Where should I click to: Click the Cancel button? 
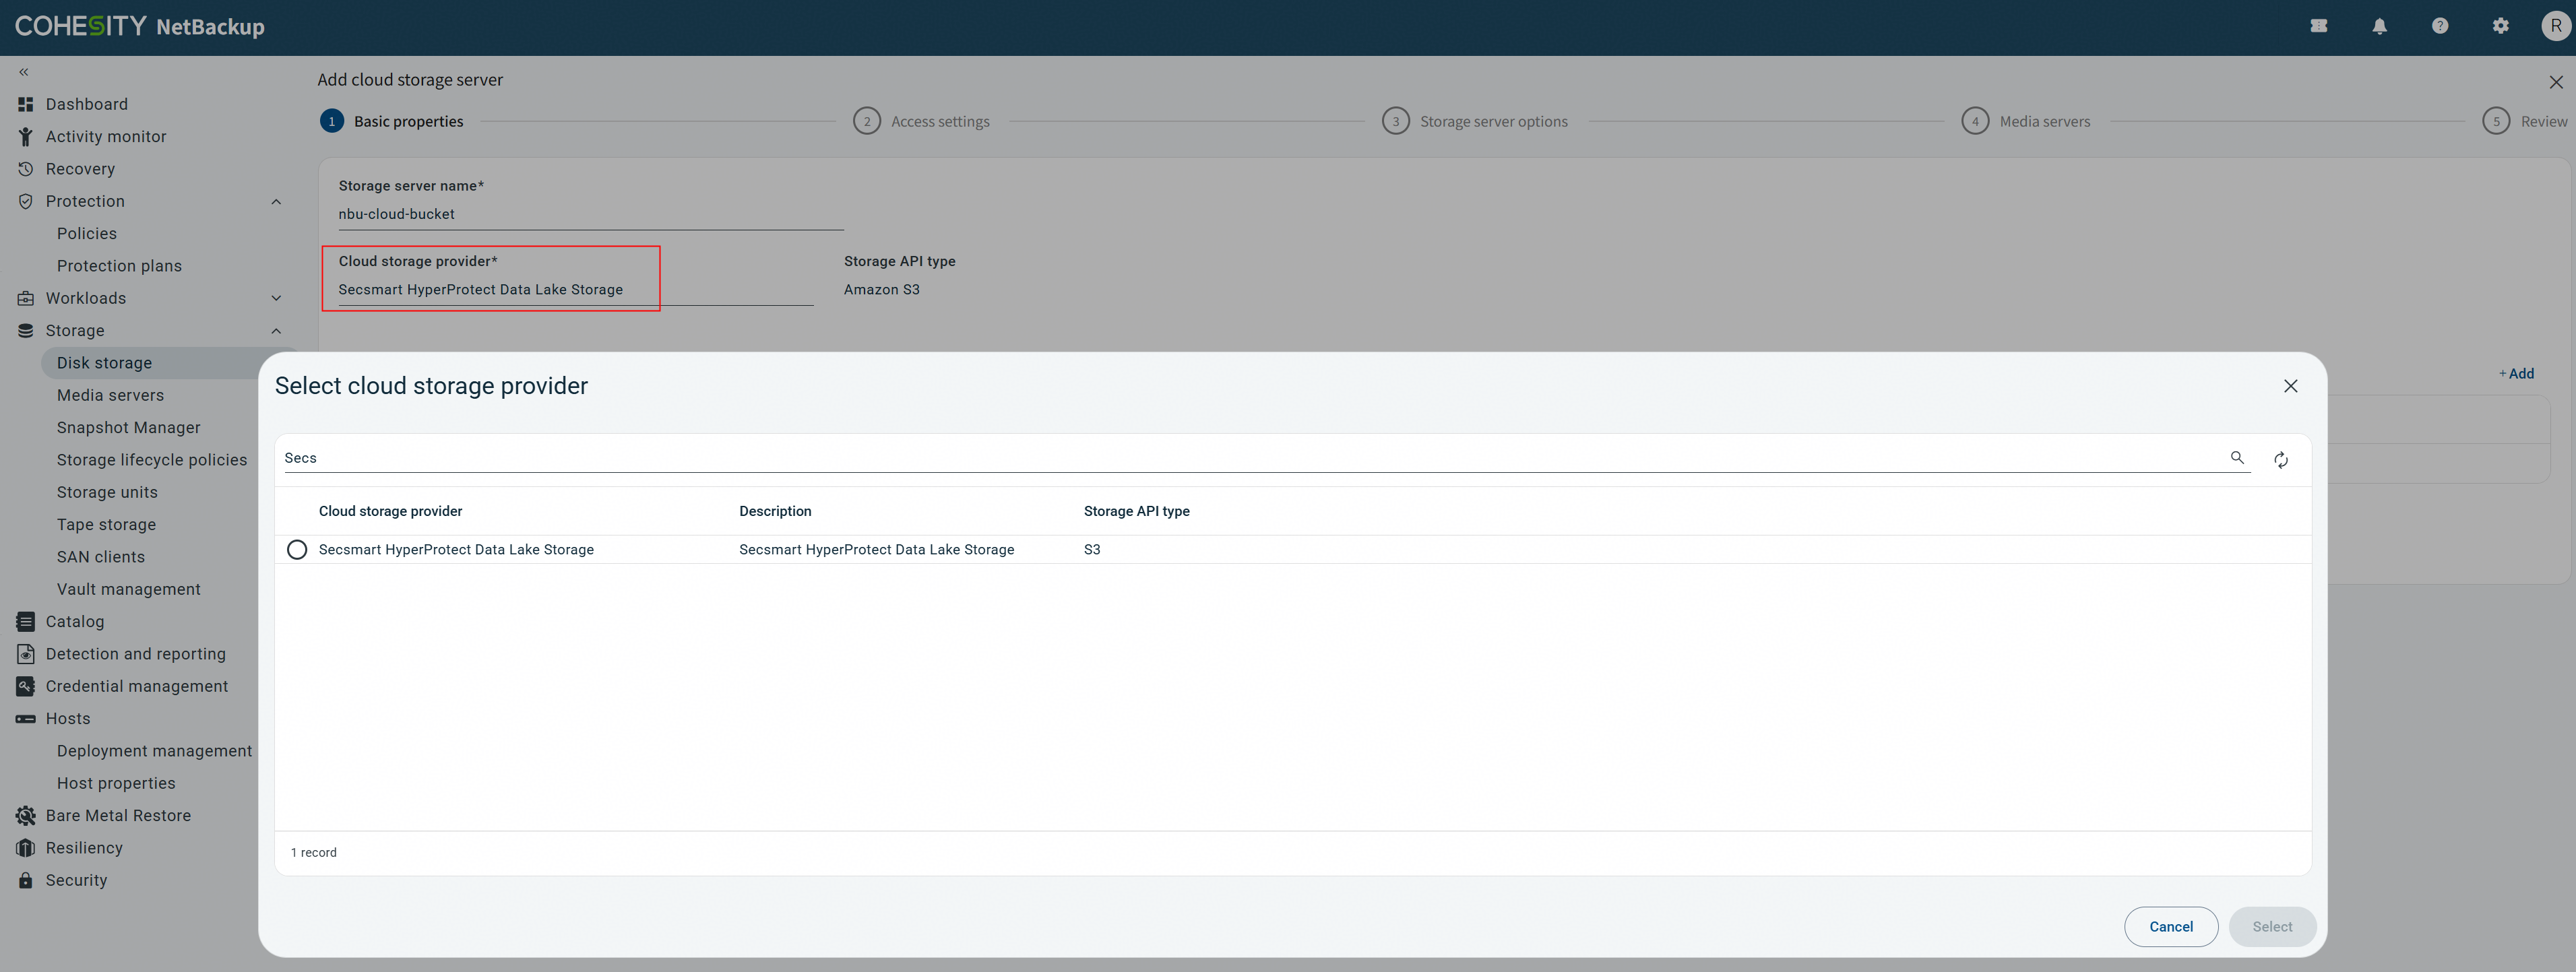click(x=2170, y=927)
